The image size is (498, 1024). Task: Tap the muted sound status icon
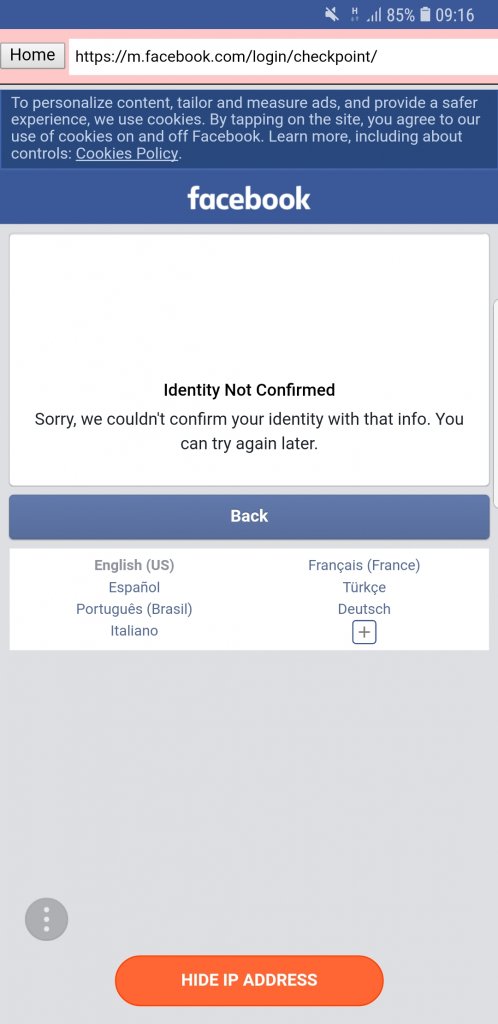(x=332, y=14)
